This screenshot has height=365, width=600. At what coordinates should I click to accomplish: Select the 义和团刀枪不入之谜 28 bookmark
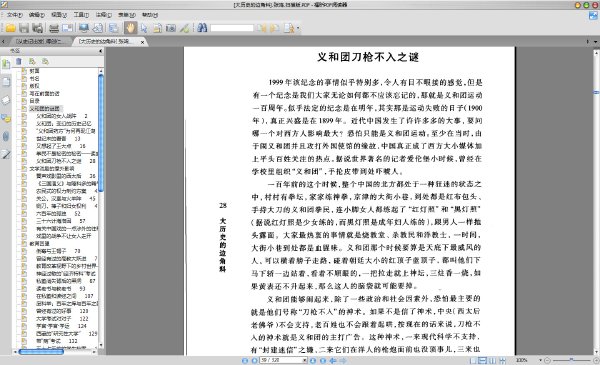coord(65,161)
